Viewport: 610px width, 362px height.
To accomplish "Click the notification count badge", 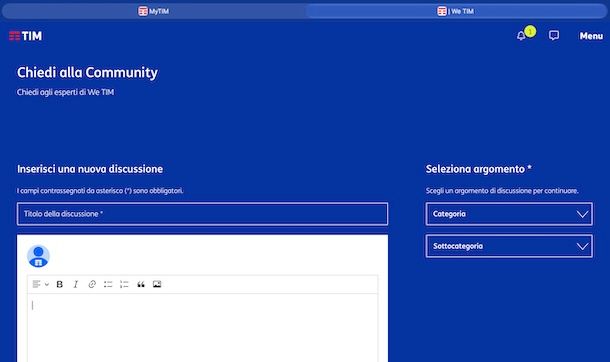I will coord(530,31).
